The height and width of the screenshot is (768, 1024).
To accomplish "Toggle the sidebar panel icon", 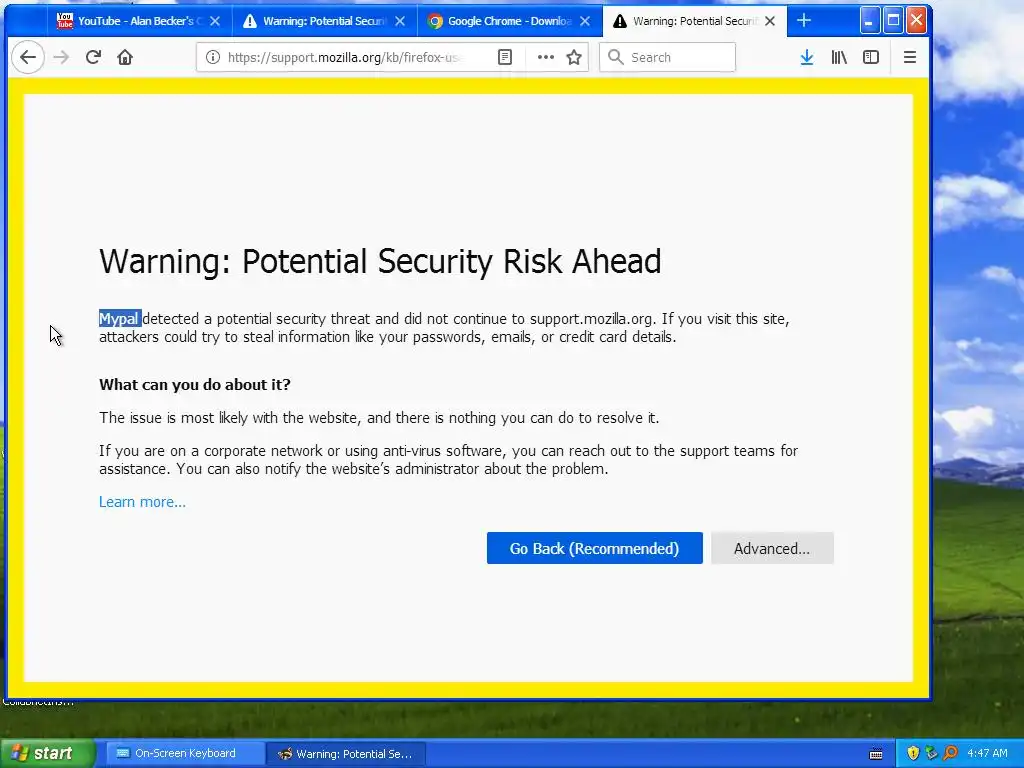I will 871,57.
